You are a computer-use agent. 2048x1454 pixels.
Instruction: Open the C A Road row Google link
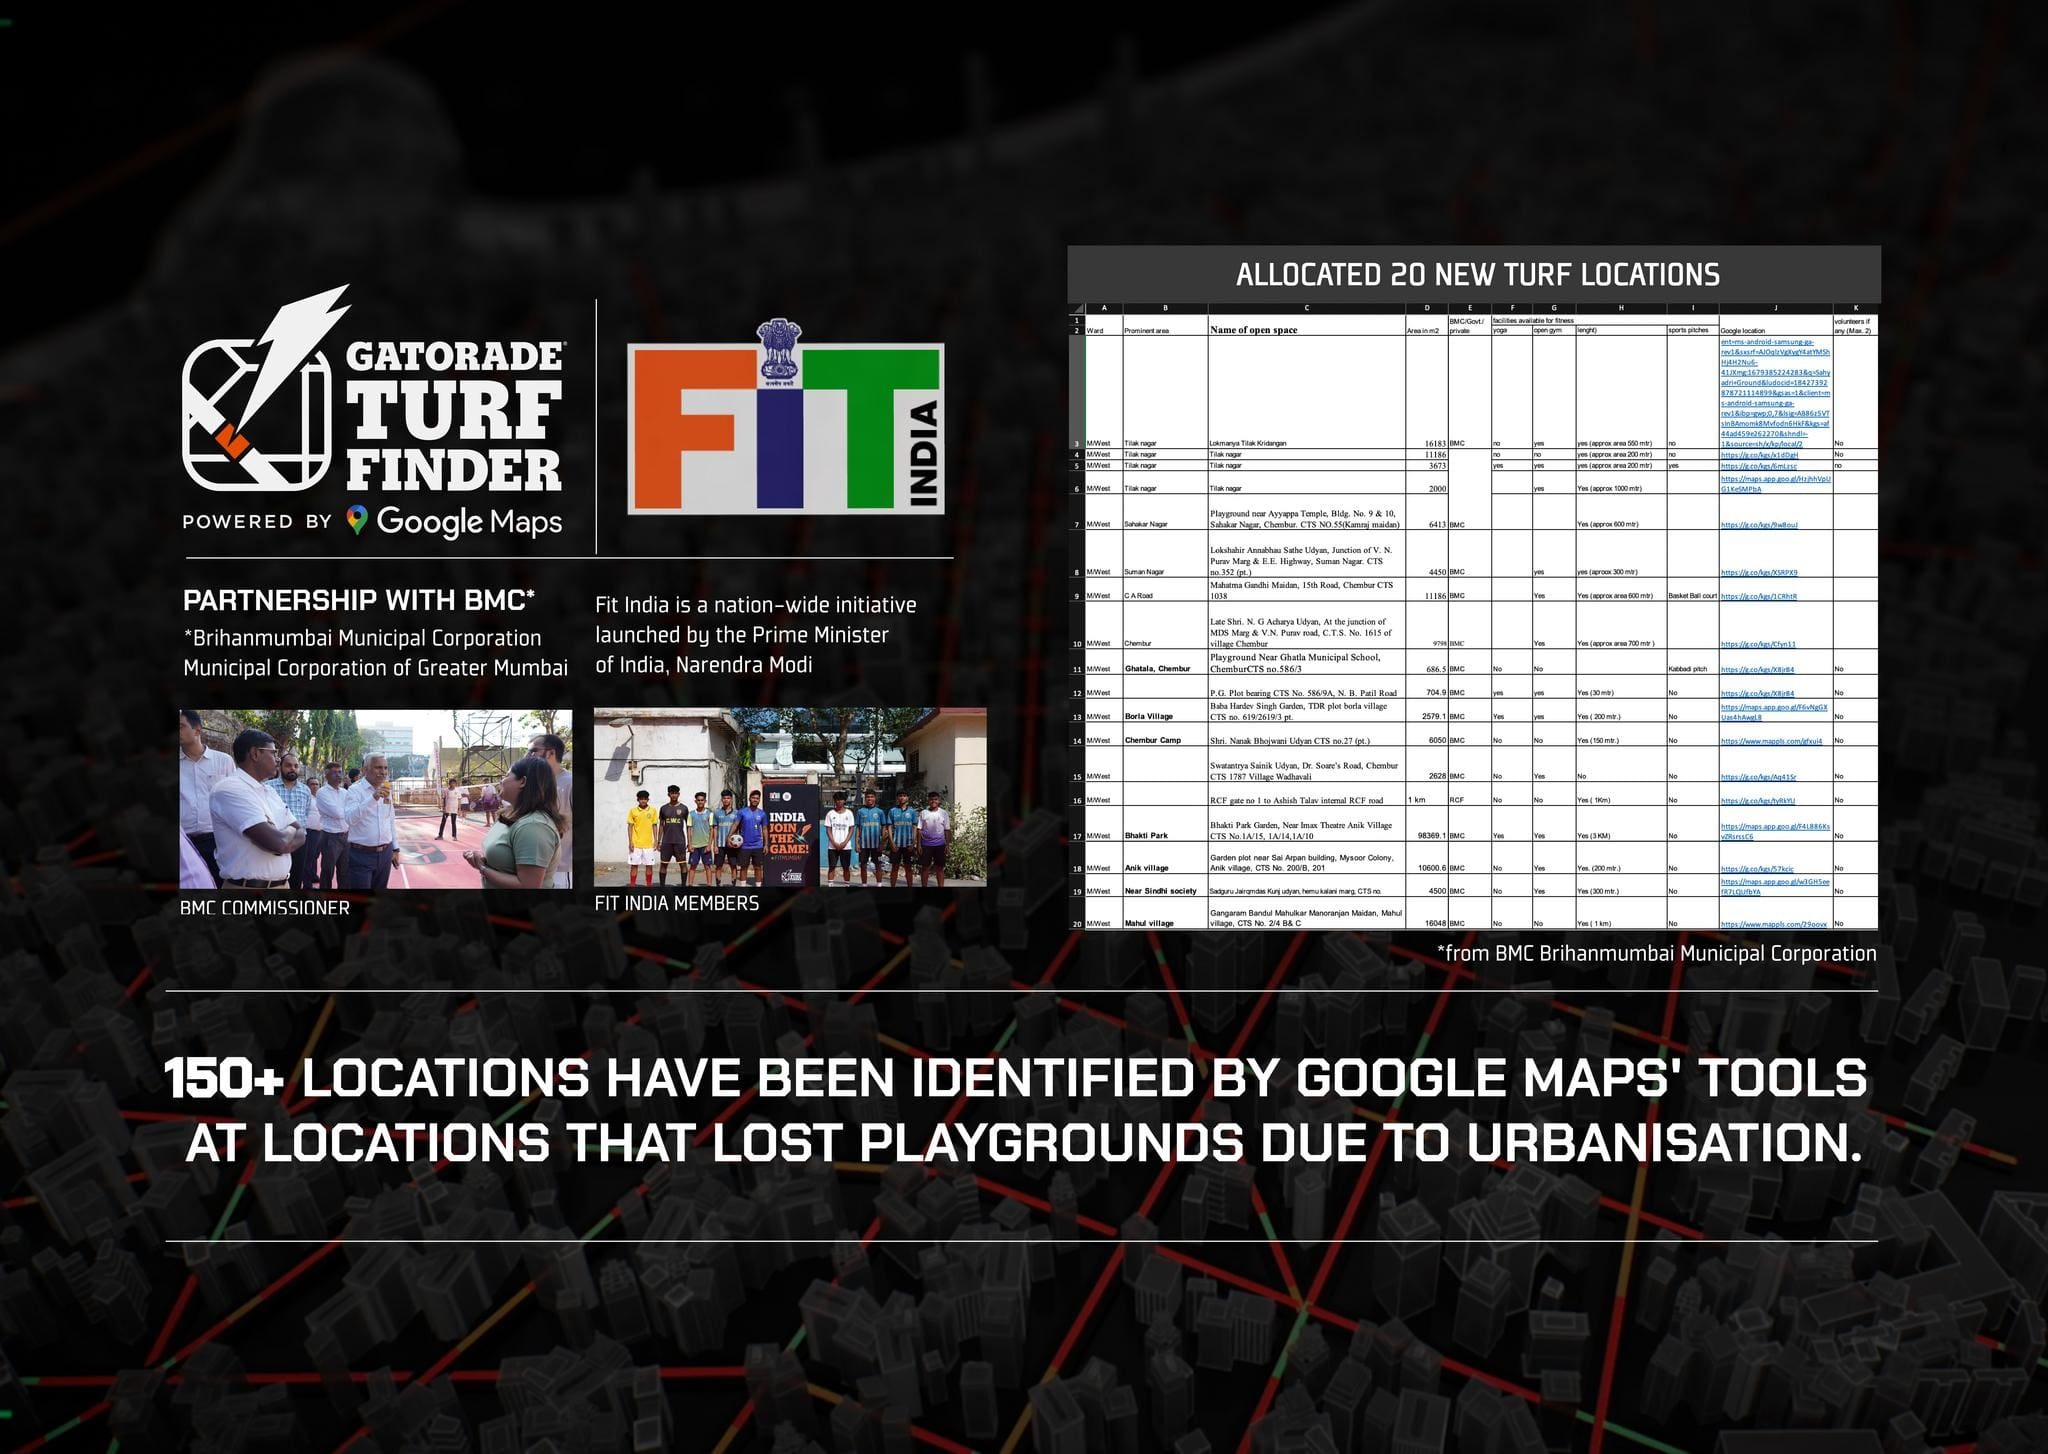point(1759,596)
